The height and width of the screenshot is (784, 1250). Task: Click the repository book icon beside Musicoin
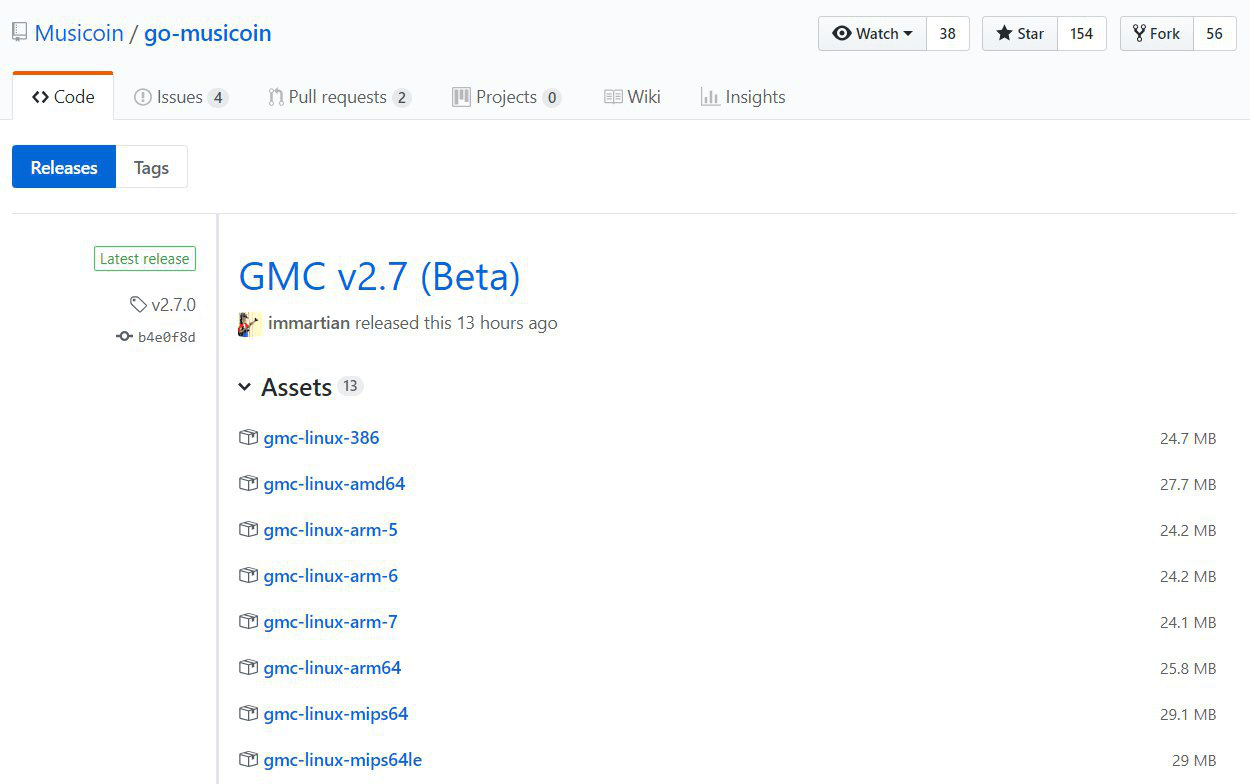click(19, 33)
